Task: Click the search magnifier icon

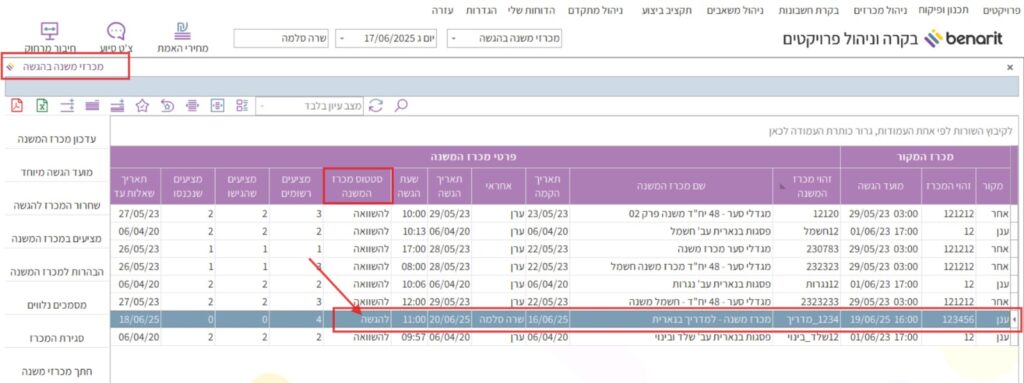Action: 401,105
